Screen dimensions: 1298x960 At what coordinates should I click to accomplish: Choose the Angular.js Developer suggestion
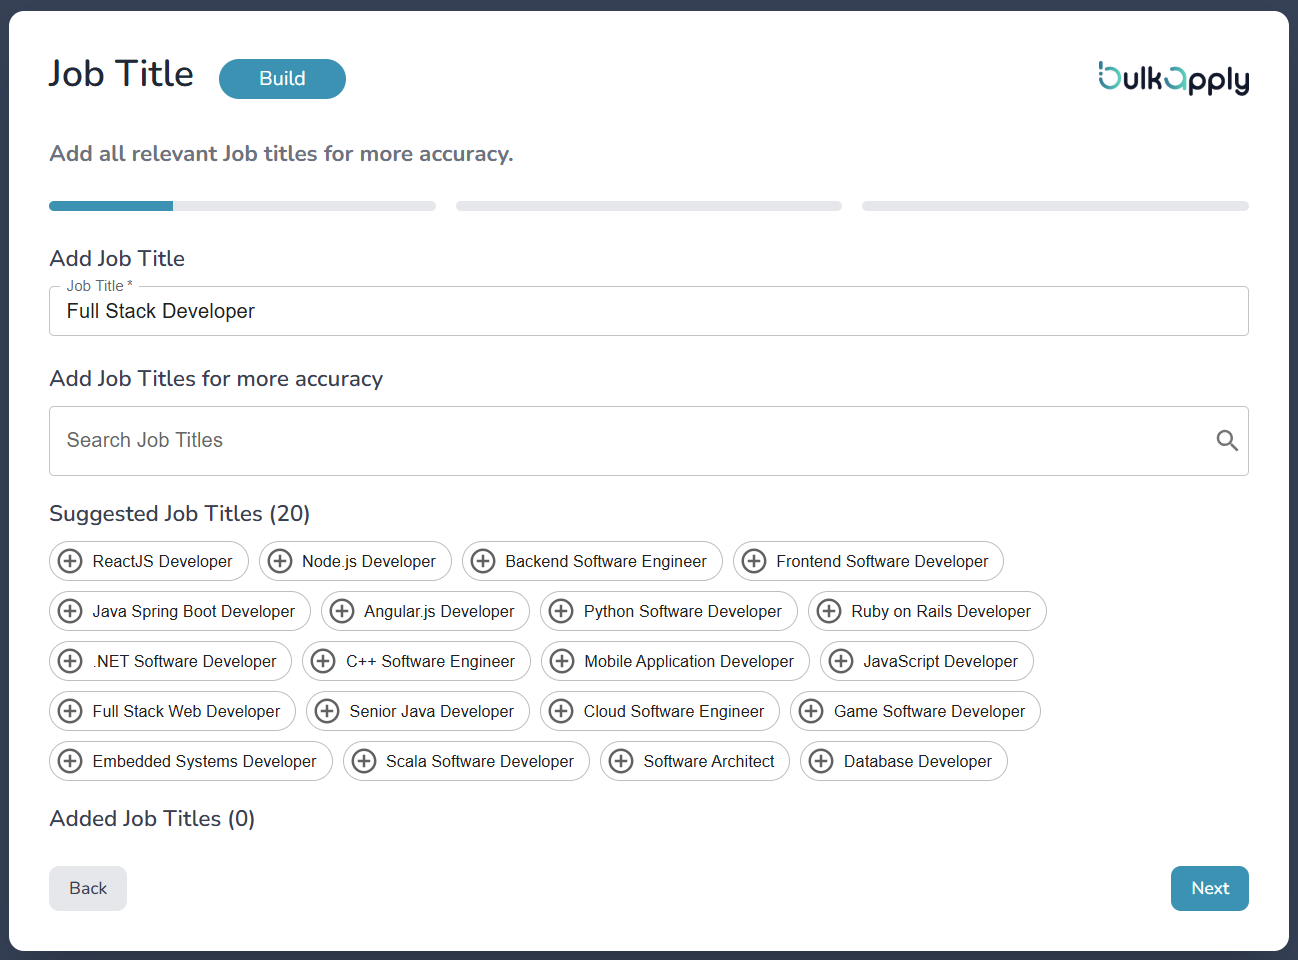(425, 611)
